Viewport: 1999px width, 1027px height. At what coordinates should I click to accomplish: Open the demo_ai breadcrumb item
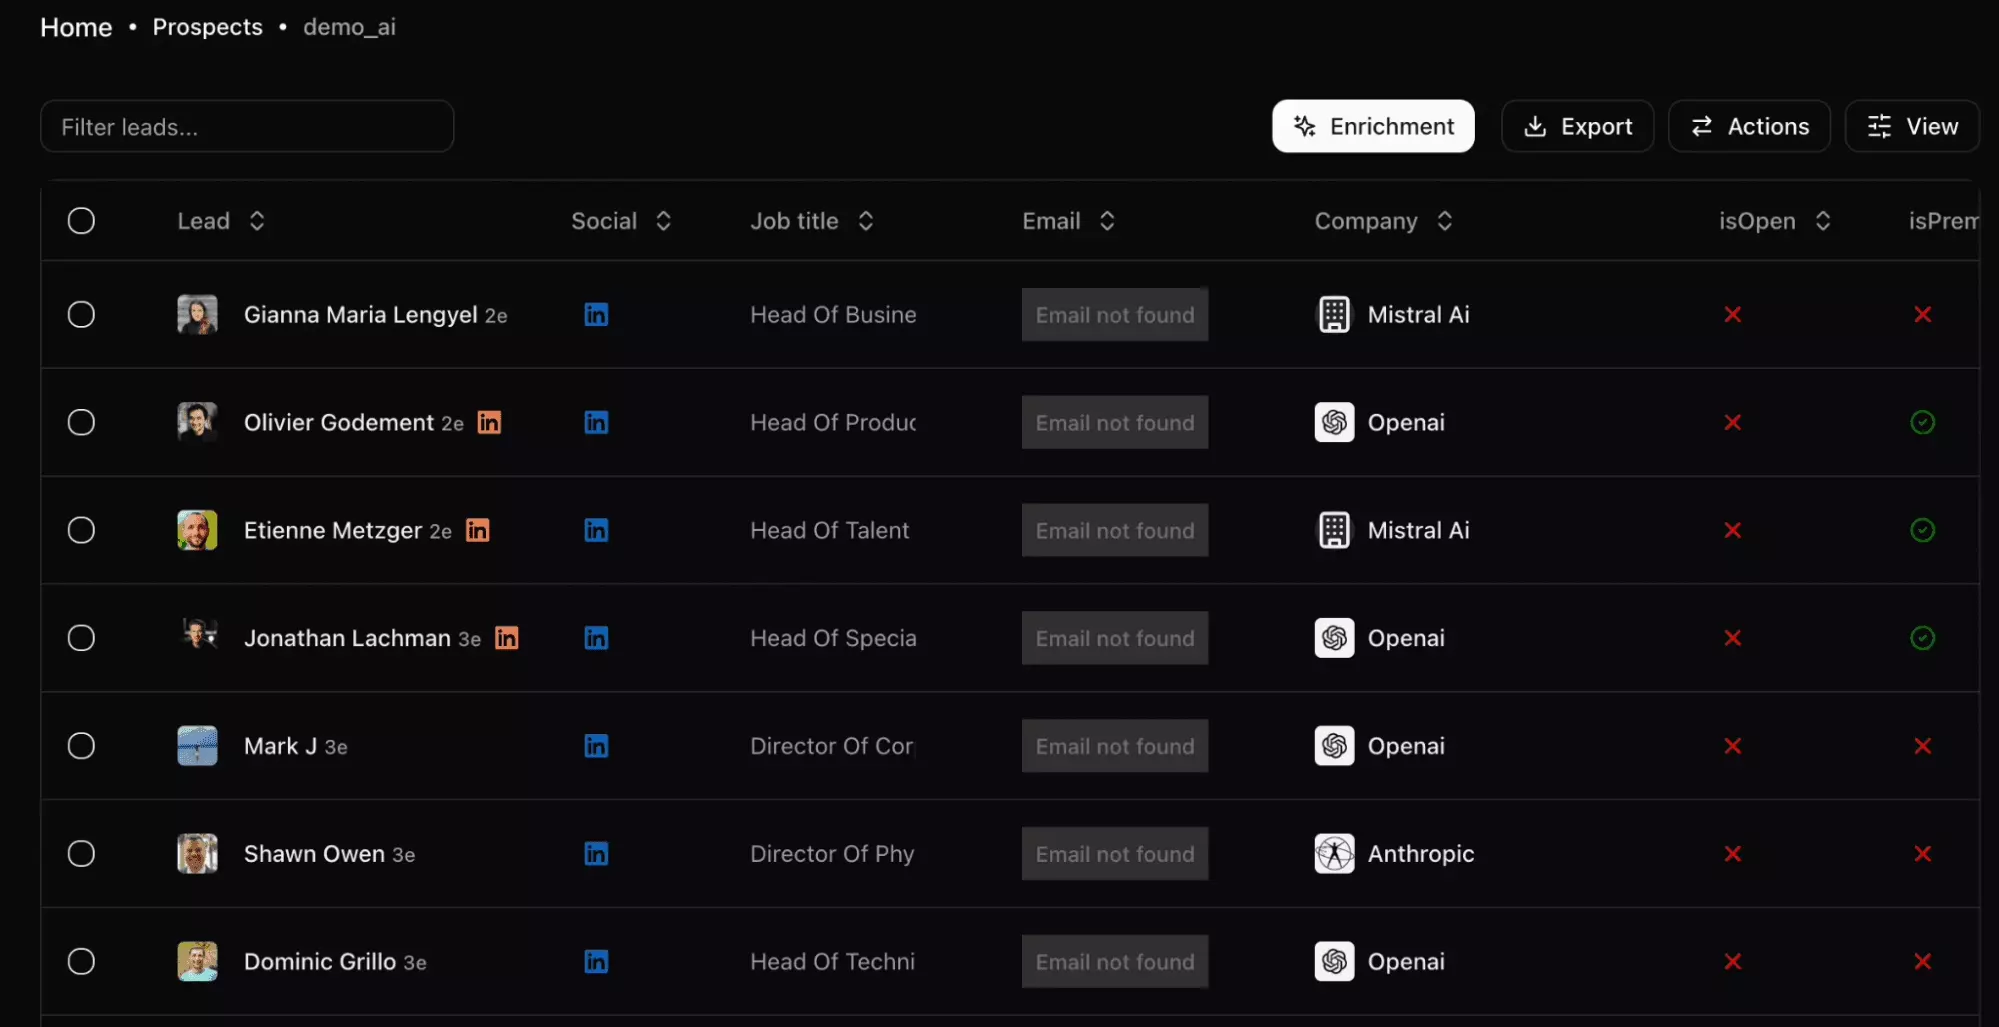click(x=349, y=27)
